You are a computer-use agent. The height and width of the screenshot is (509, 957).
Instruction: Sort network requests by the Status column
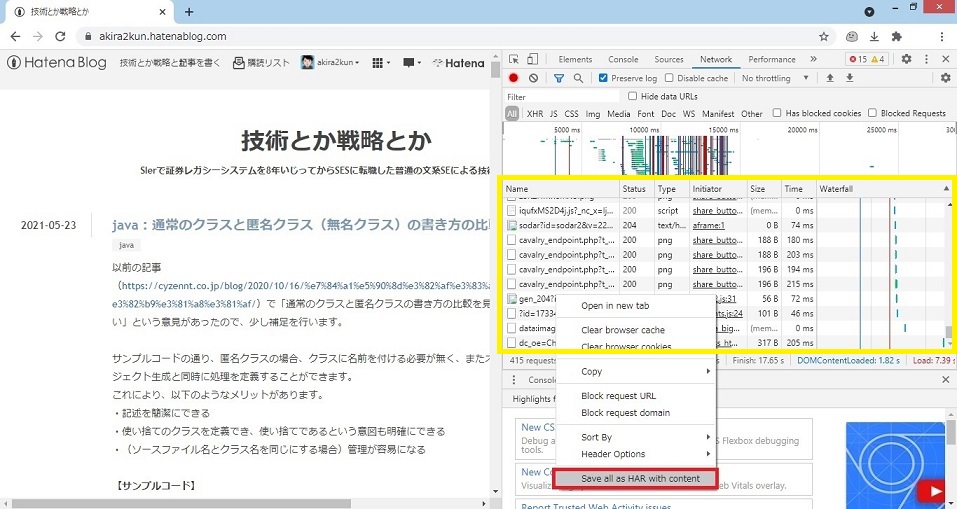tap(637, 189)
